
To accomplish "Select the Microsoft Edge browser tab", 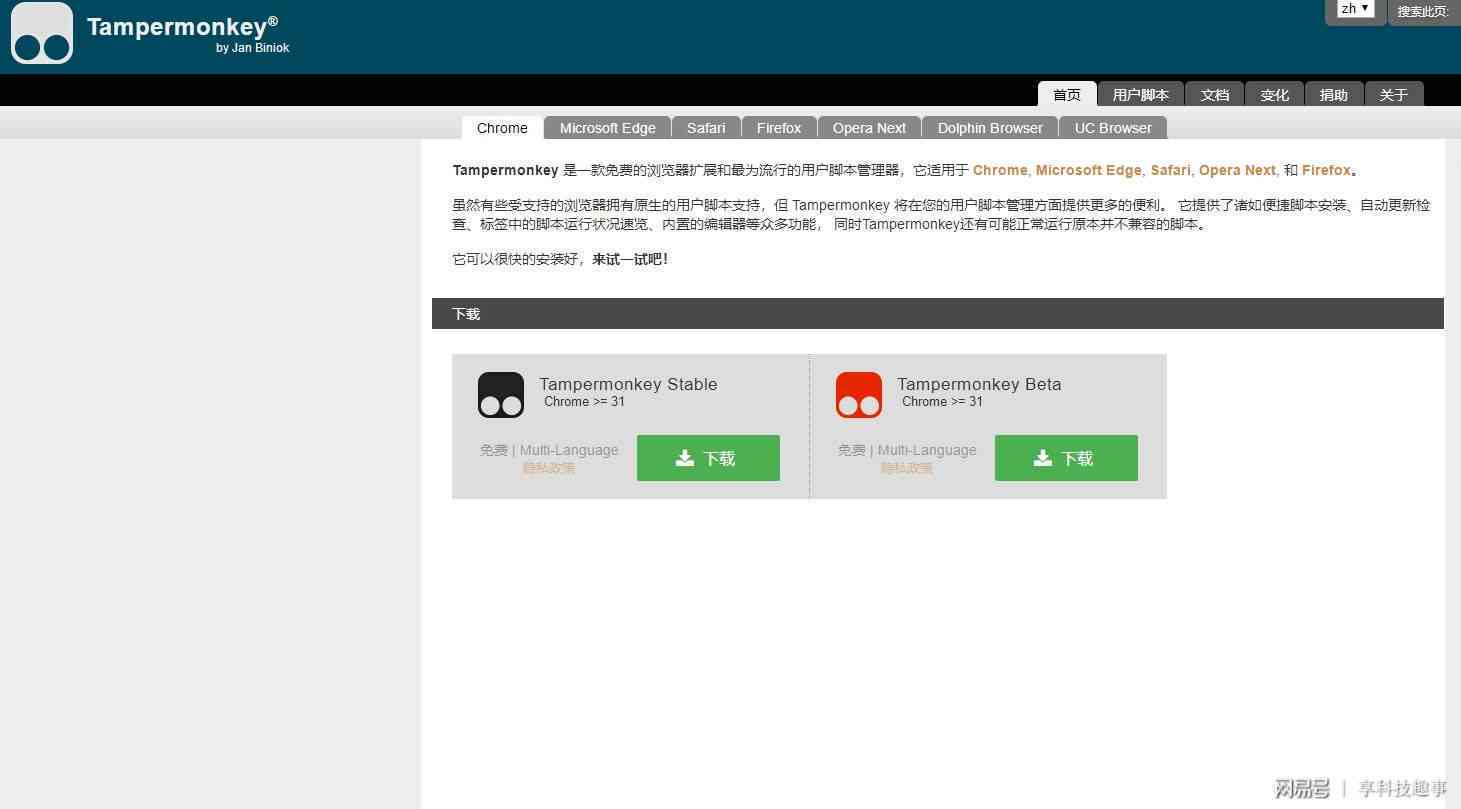I will 608,128.
